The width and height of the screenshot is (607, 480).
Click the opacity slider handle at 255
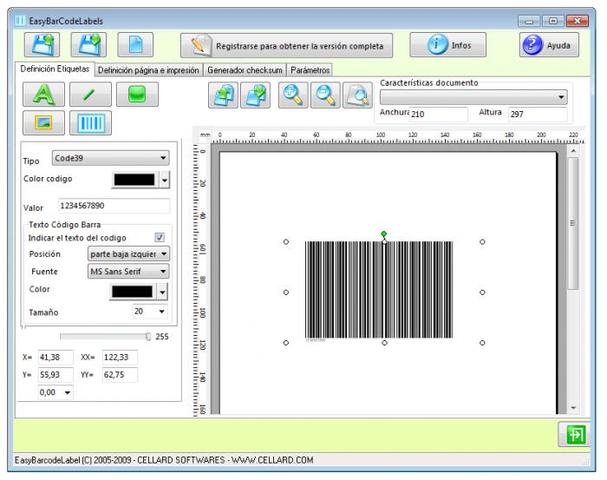coord(148,336)
